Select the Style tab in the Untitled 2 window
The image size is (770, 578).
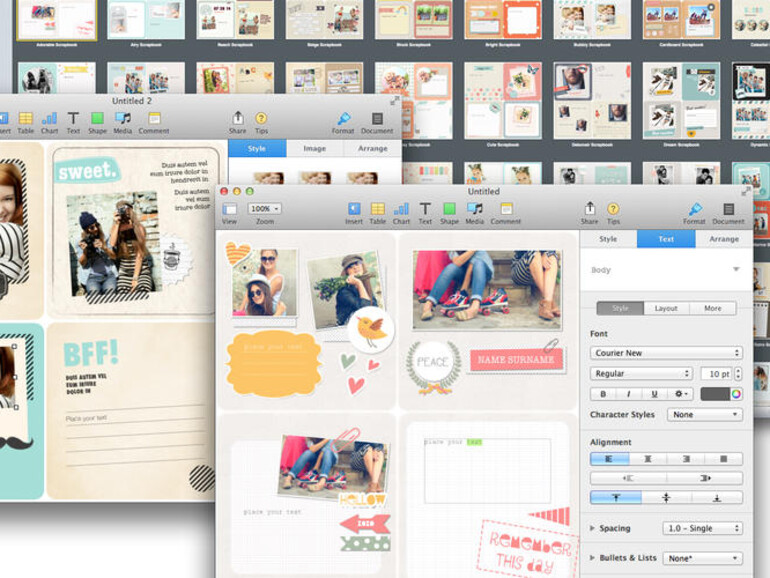(x=257, y=148)
